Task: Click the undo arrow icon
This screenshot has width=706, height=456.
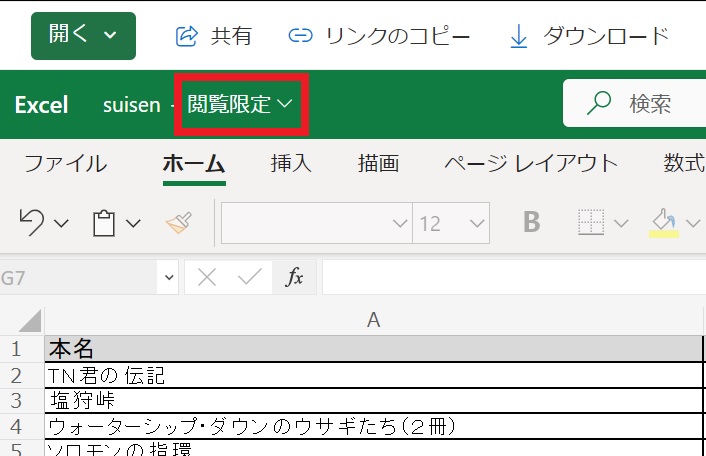Action: point(32,222)
